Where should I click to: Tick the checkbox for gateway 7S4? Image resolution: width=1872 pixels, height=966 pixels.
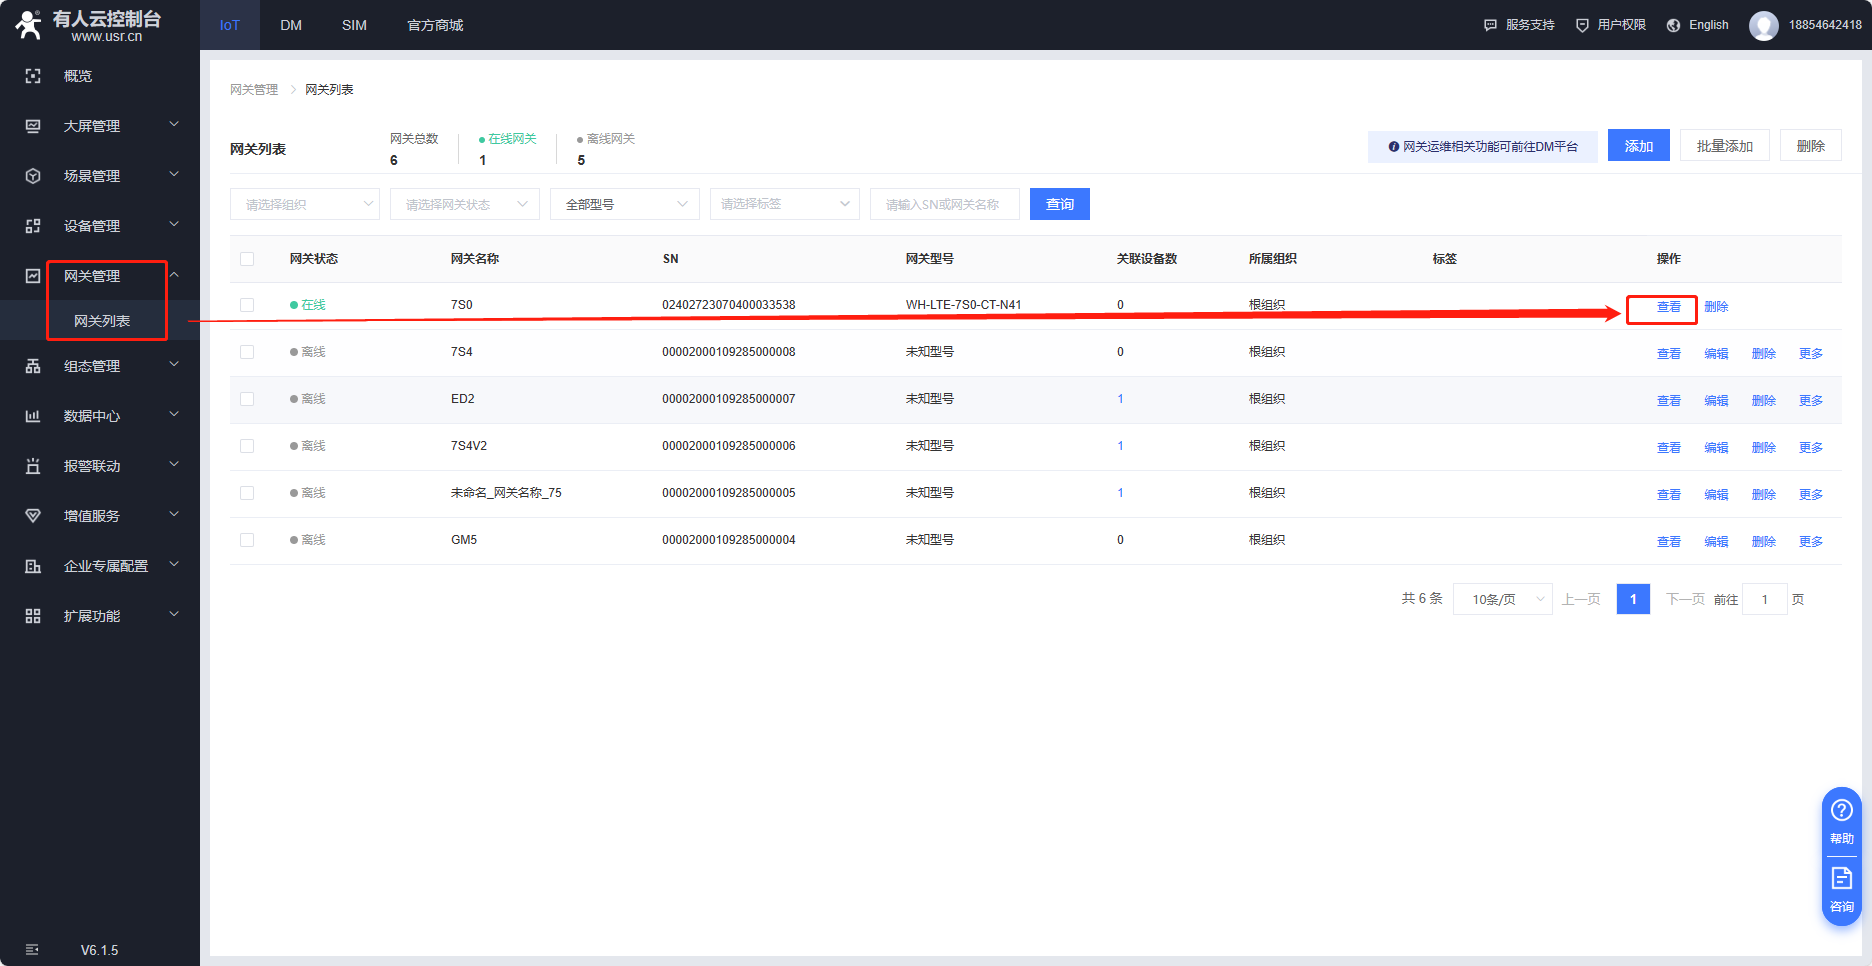tap(247, 352)
